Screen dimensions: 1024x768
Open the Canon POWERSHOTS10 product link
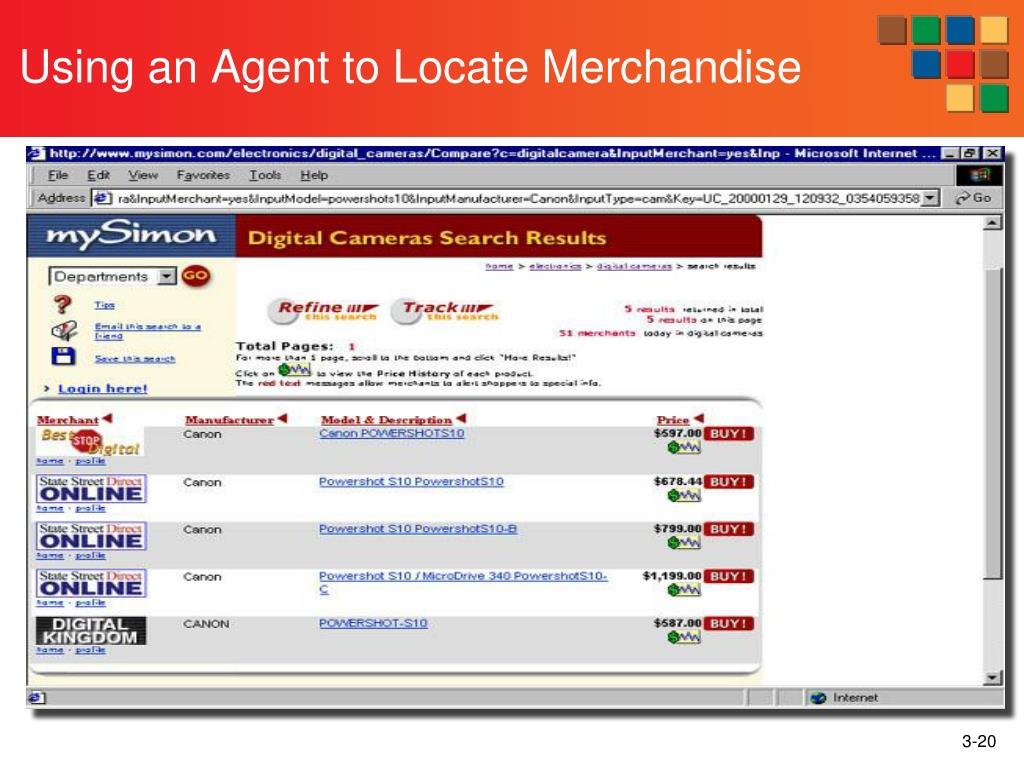click(392, 434)
